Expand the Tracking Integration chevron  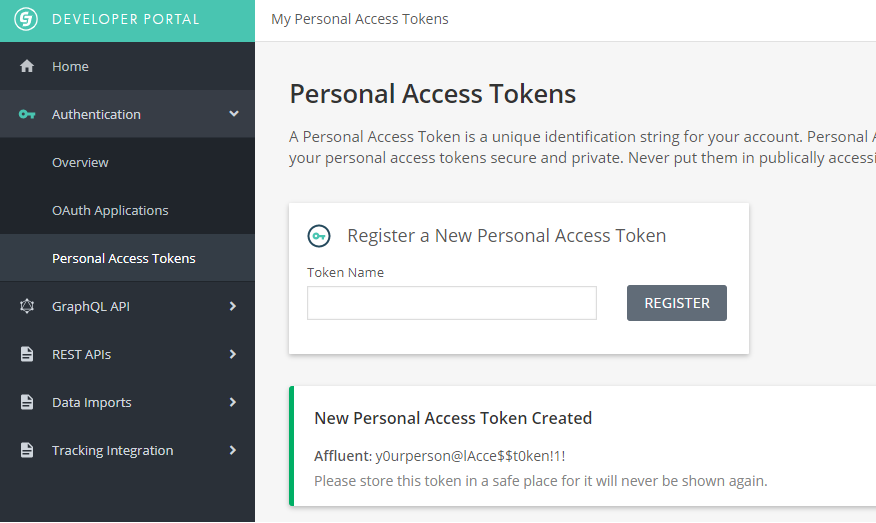pyautogui.click(x=233, y=450)
